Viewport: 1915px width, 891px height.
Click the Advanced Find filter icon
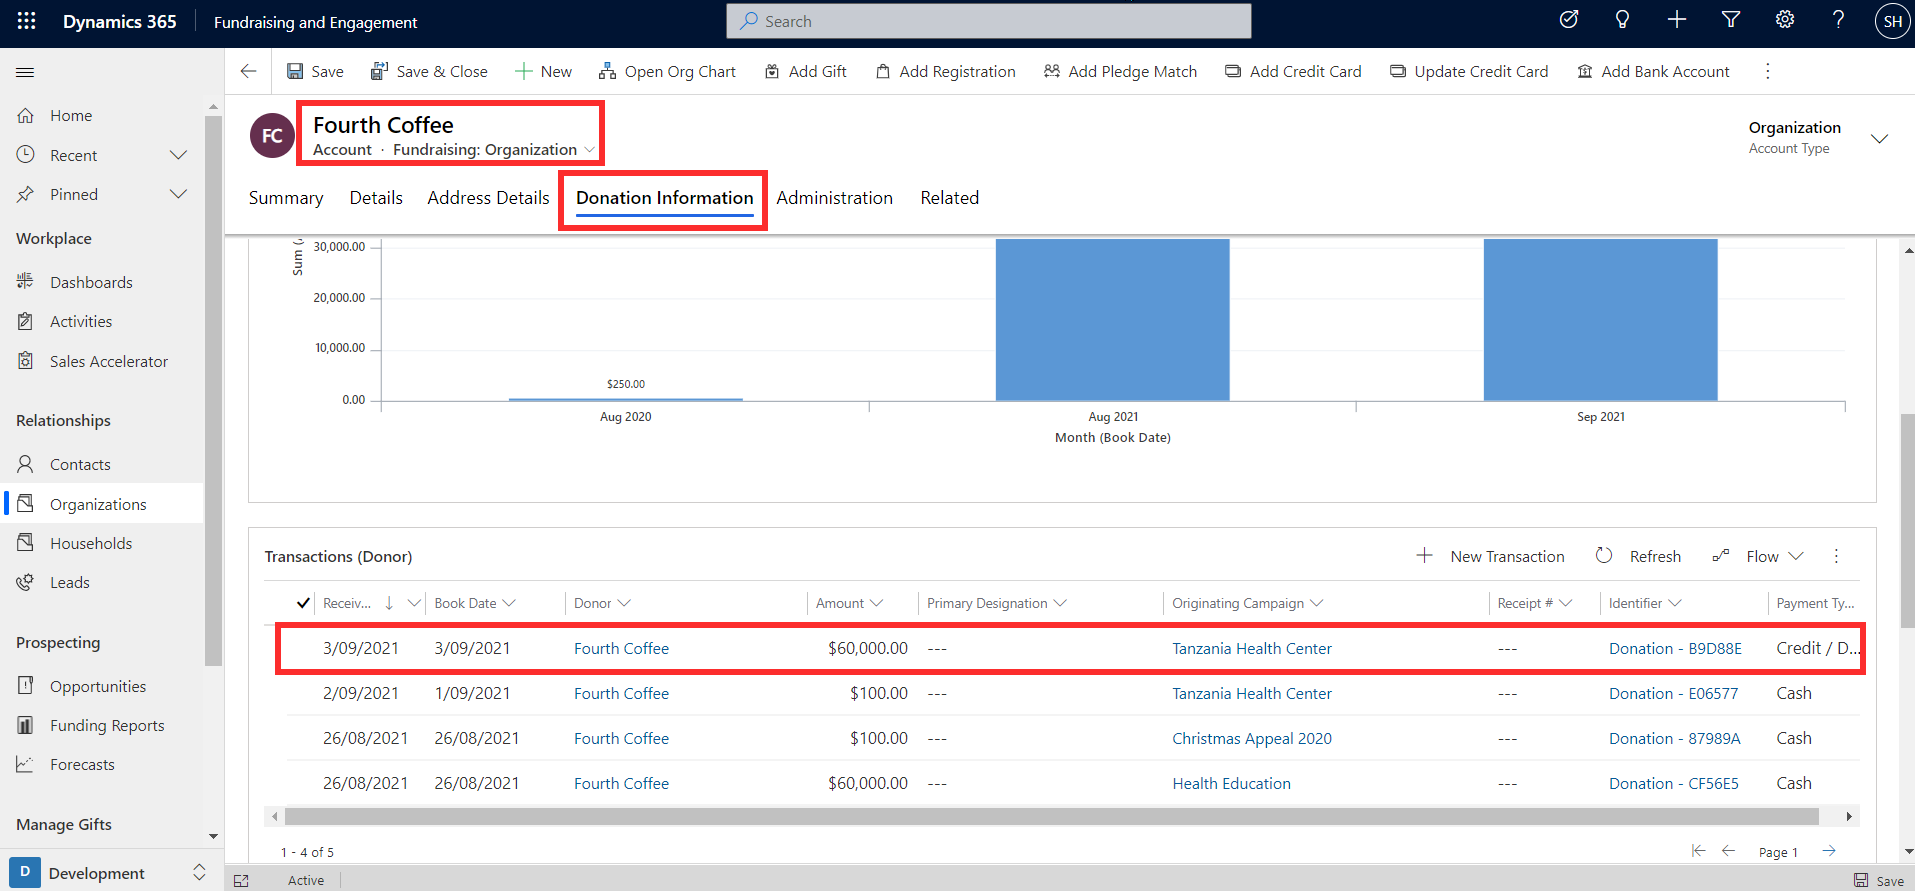1731,20
